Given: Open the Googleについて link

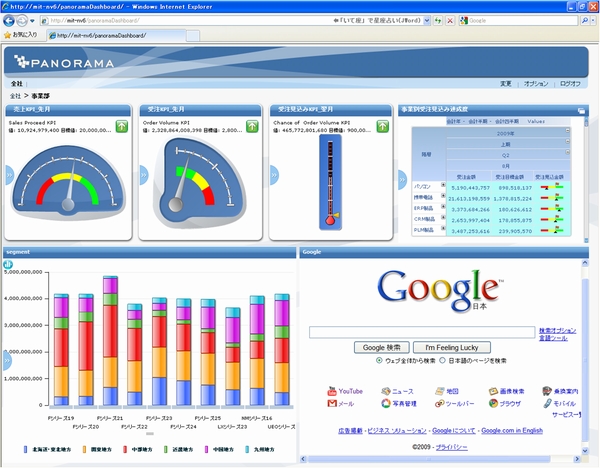Looking at the screenshot, I should [x=453, y=430].
